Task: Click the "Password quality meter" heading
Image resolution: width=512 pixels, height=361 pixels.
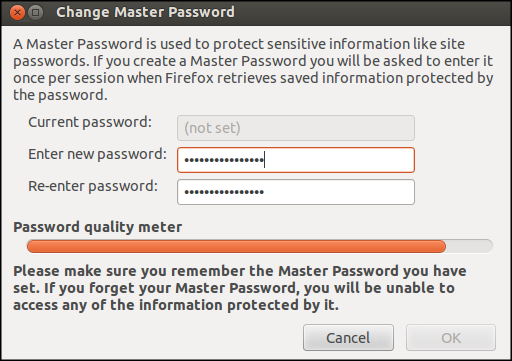Action: 98,227
